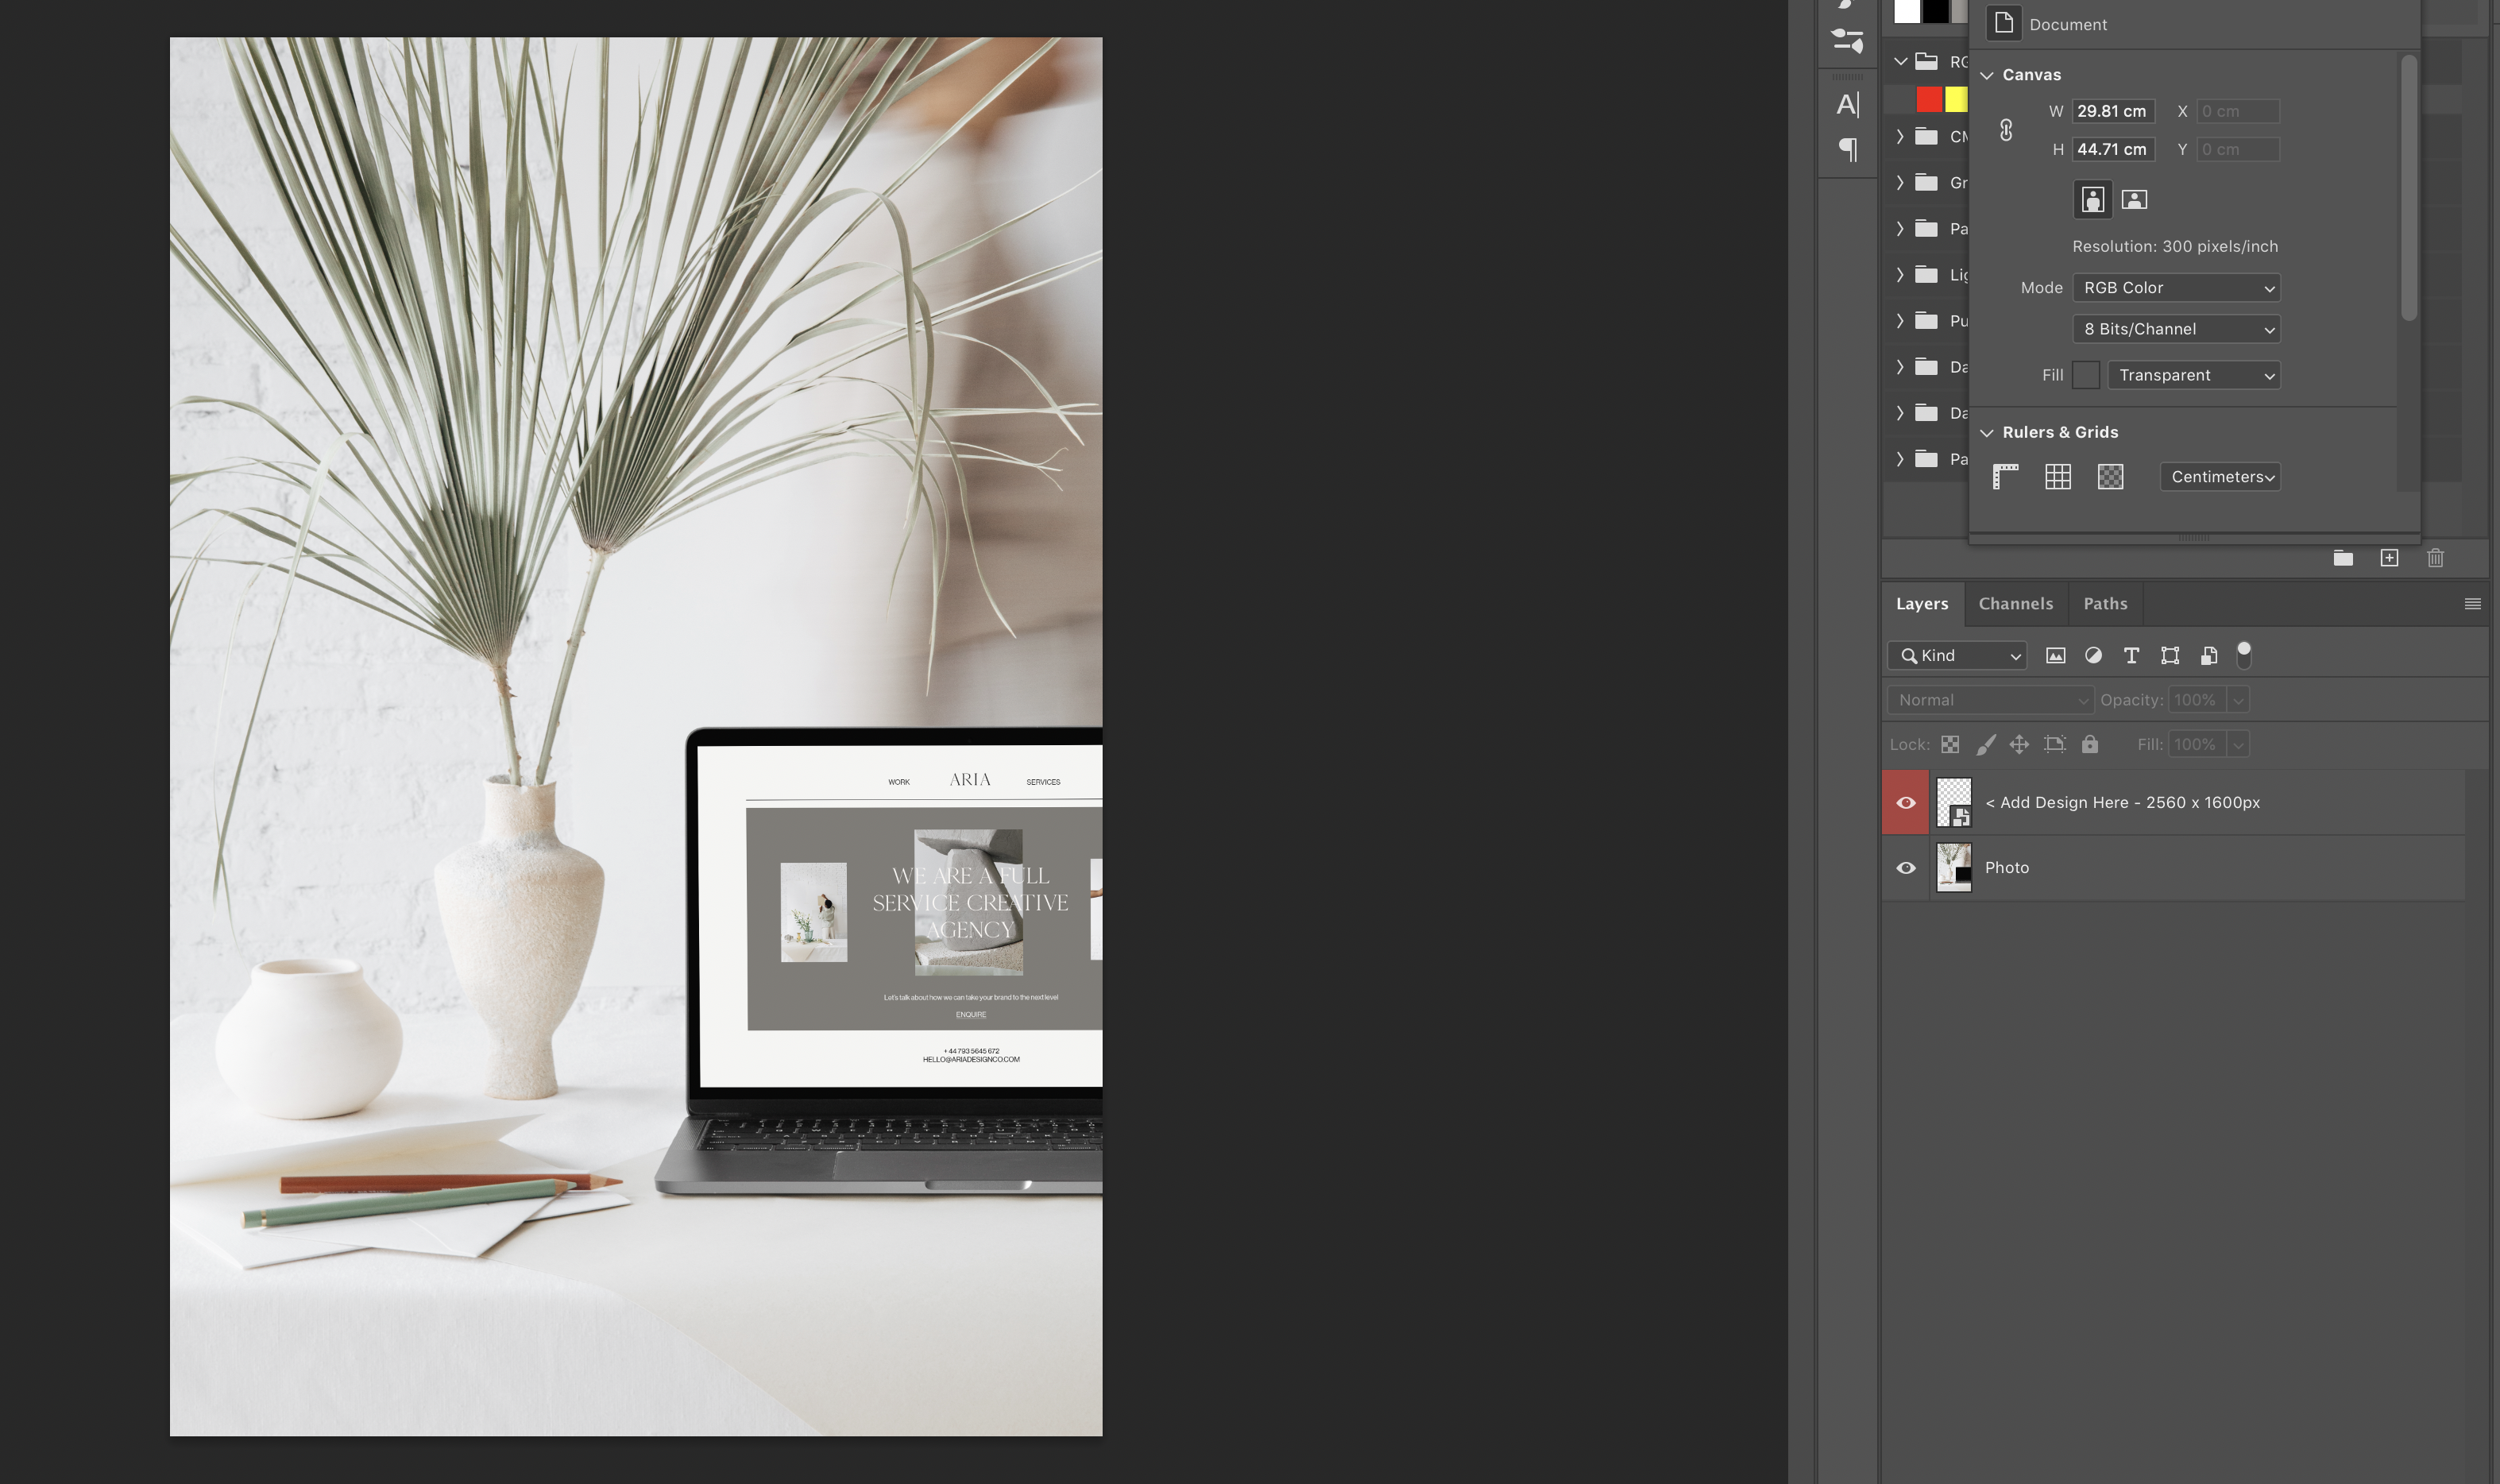Screen dimensions: 2500x1484
Task: Toggle the grid icon under Rulers & Grids
Action: (x=2058, y=477)
